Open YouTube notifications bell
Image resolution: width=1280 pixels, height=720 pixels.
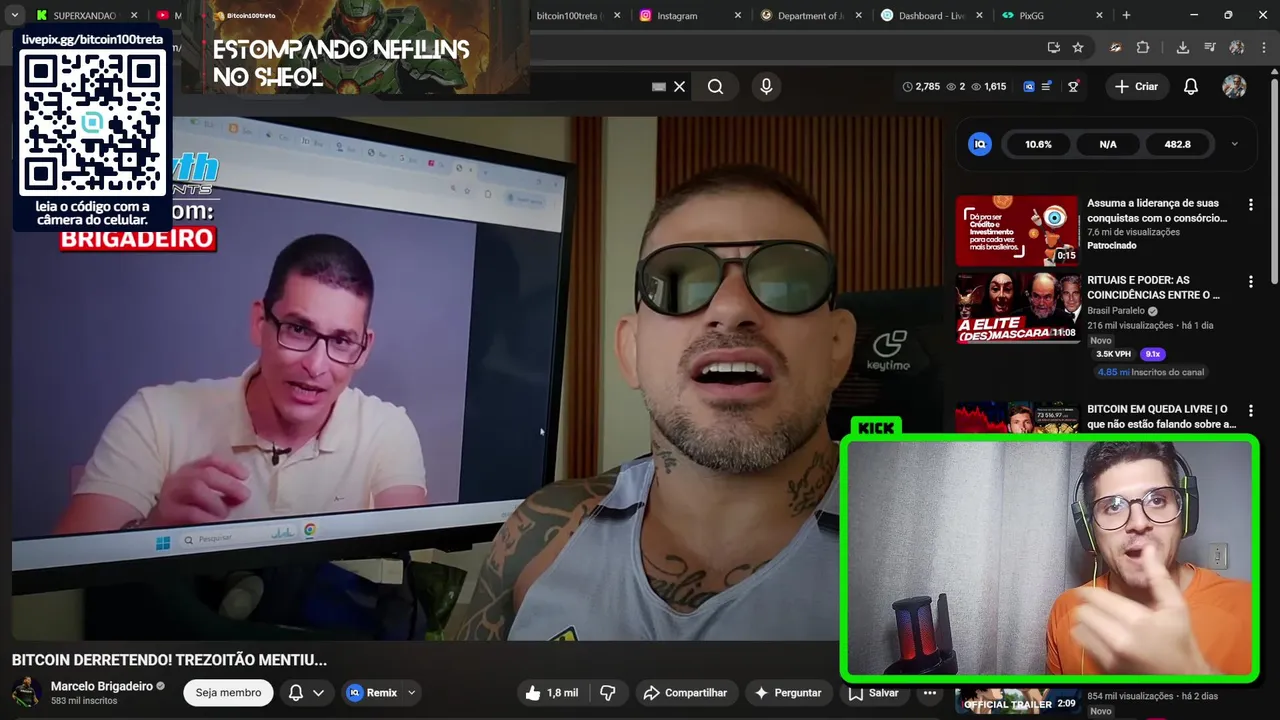[x=1191, y=87]
